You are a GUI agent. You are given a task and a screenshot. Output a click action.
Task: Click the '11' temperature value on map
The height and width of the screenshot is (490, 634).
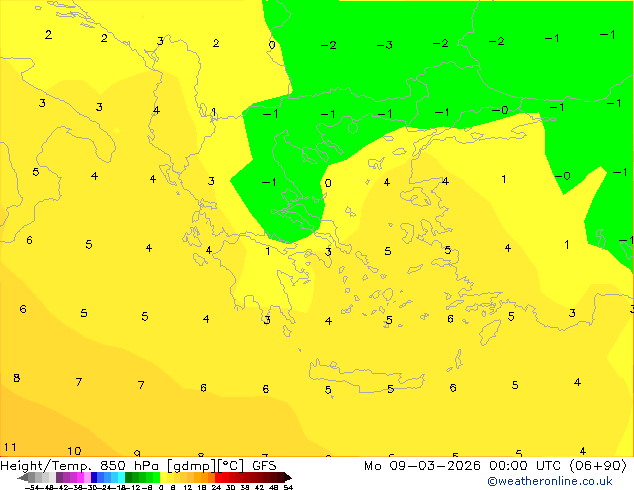pyautogui.click(x=10, y=447)
